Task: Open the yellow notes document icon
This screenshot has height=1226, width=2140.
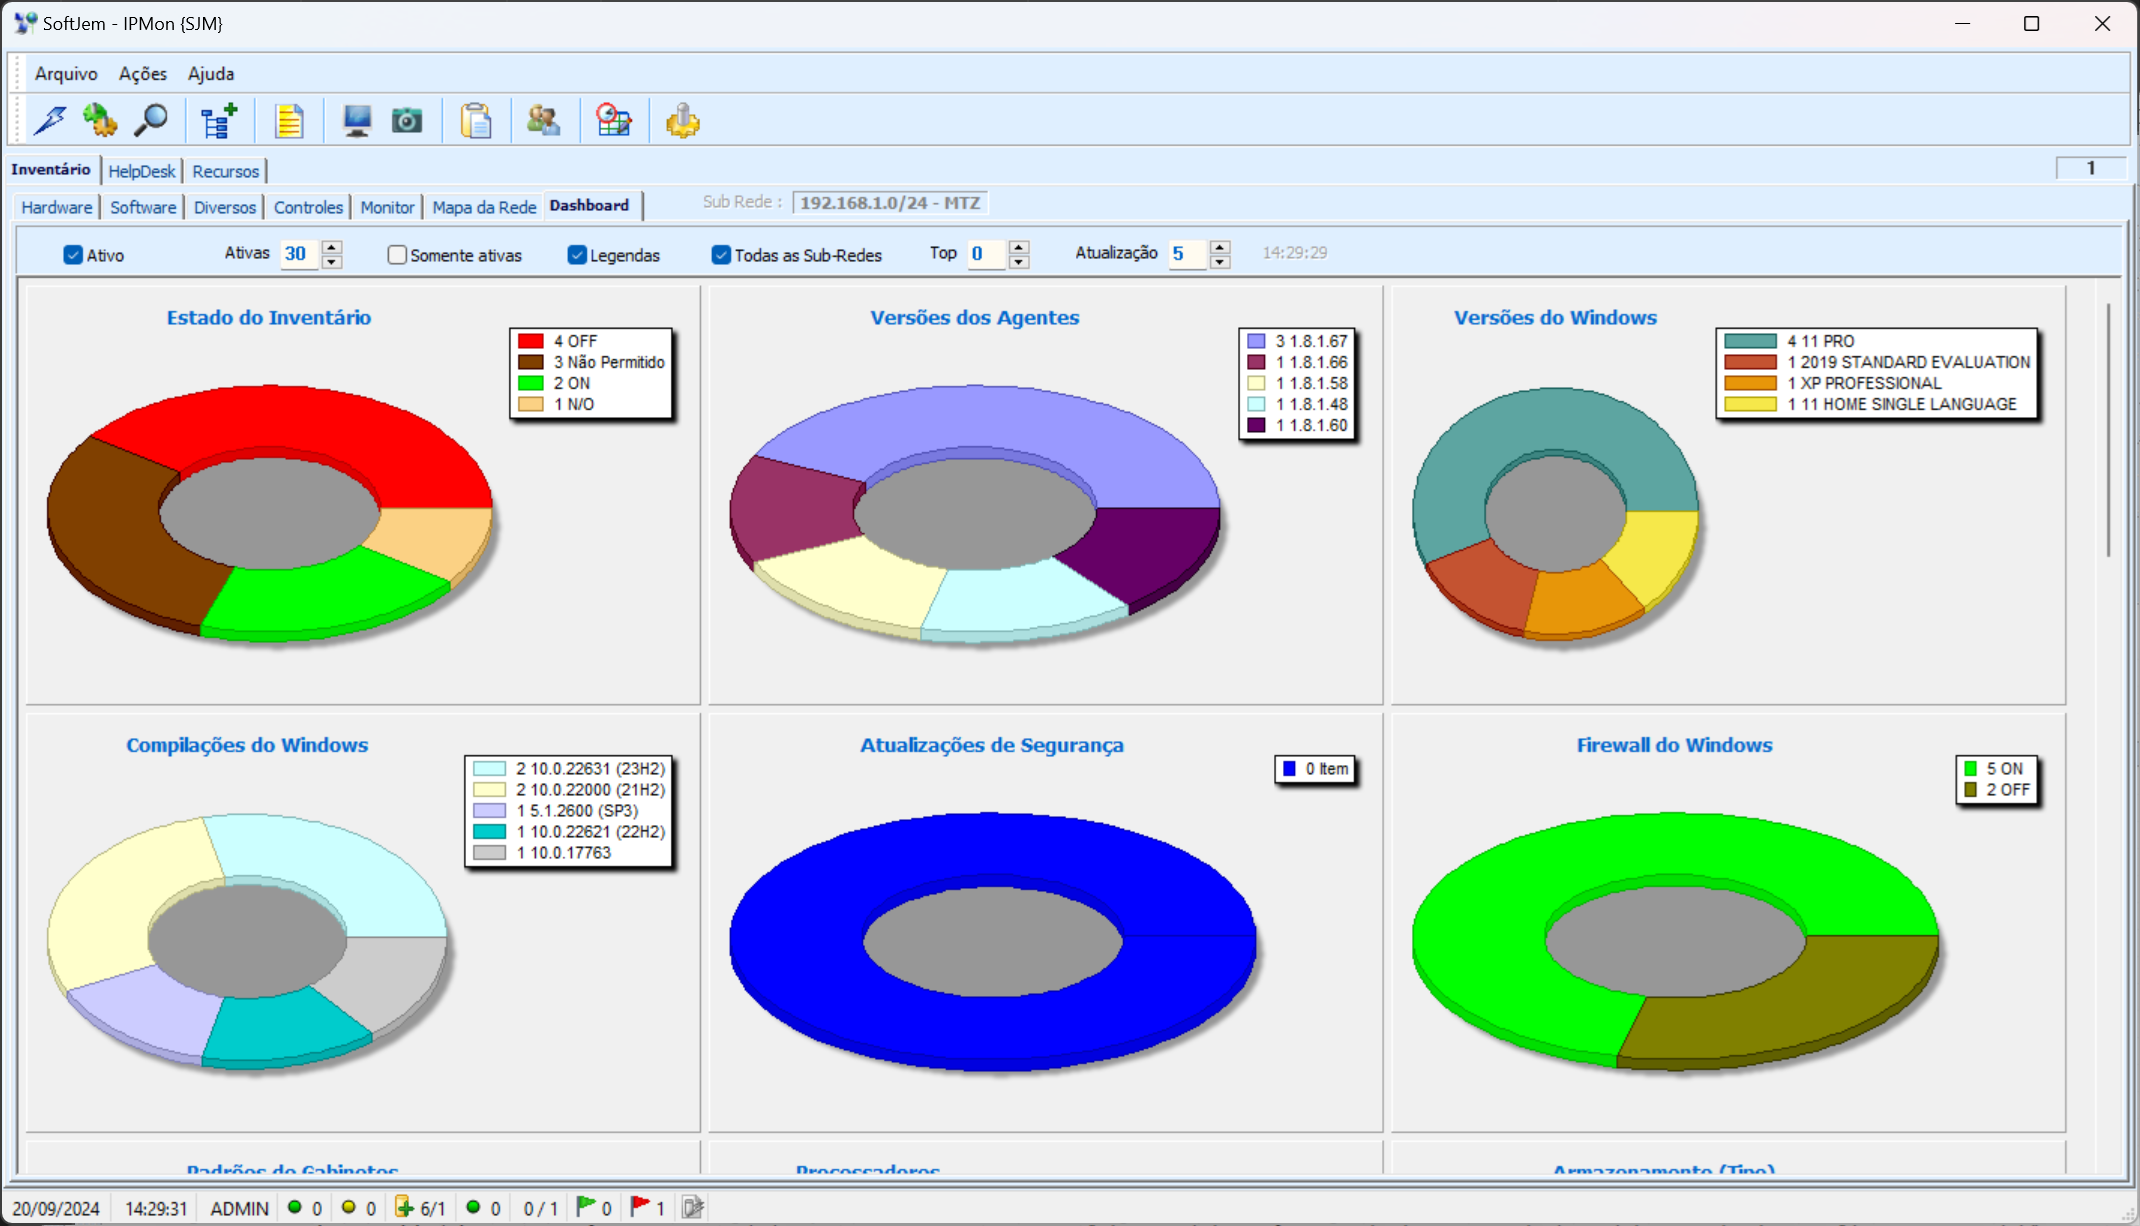Action: click(x=289, y=121)
